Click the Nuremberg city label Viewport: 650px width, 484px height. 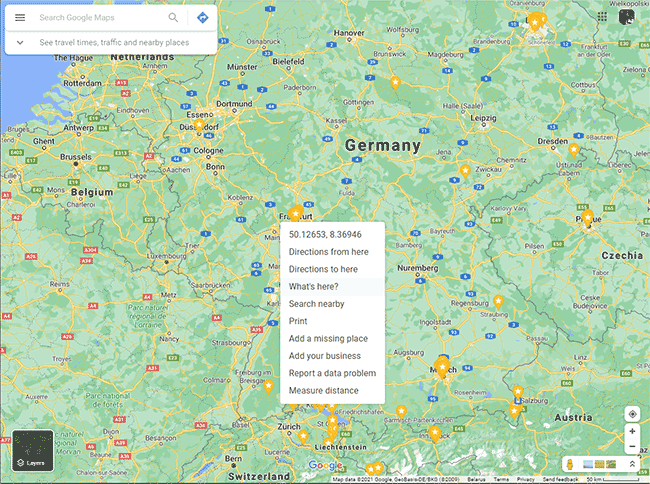[418, 268]
